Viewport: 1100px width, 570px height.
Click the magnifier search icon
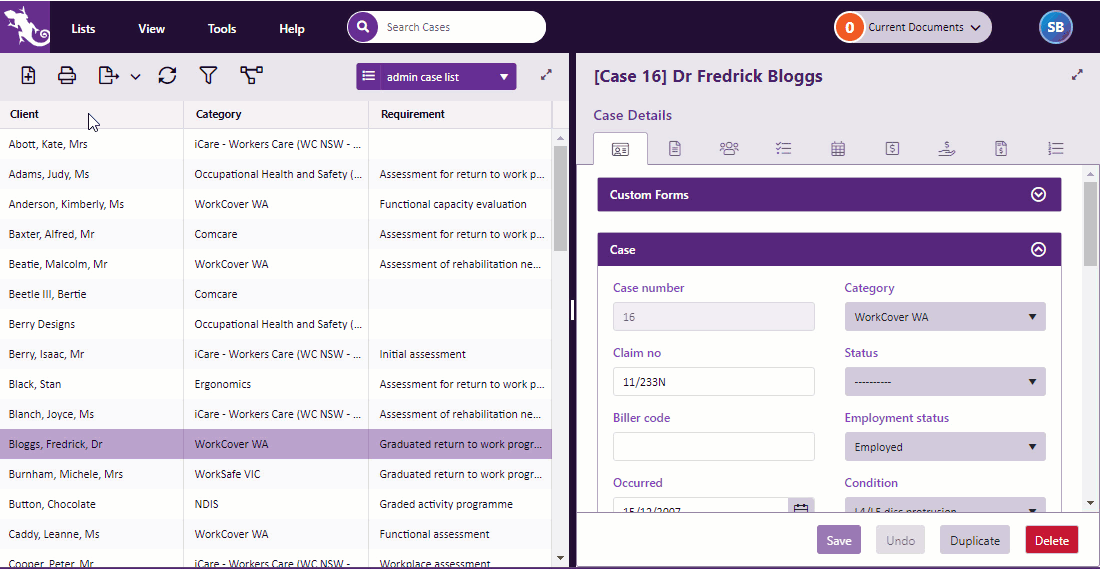coord(363,27)
